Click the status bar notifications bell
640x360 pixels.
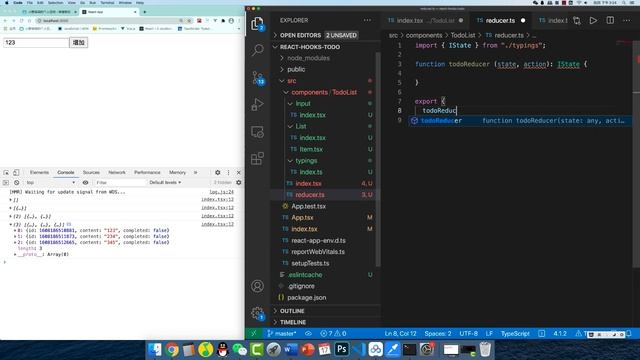629,333
